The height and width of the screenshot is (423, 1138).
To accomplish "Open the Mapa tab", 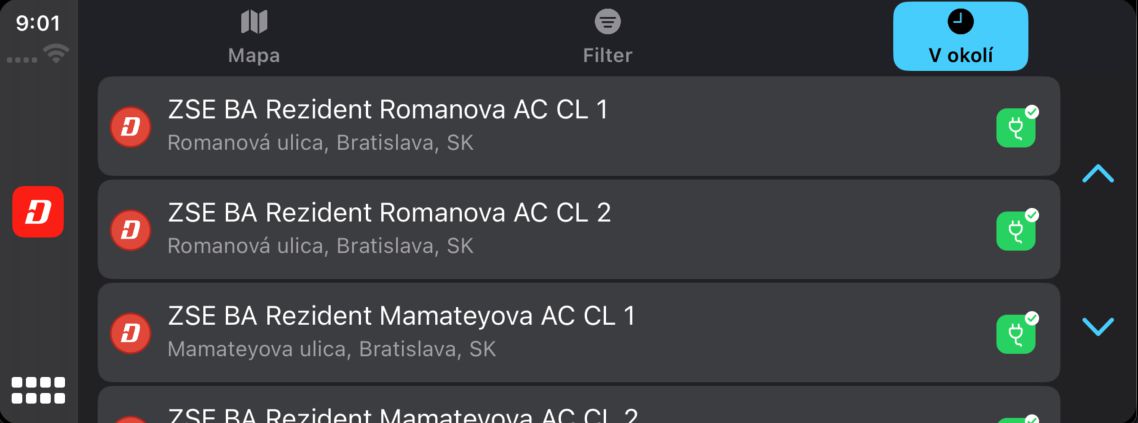I will coord(254,36).
